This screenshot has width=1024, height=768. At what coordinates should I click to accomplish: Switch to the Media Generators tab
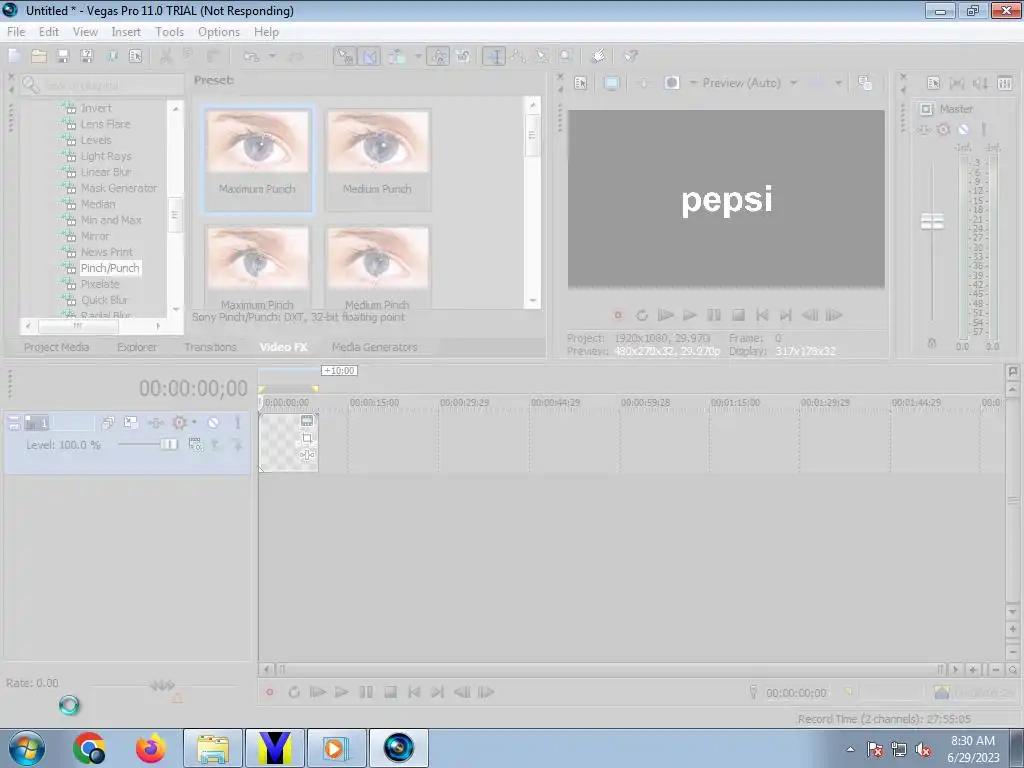(x=374, y=347)
